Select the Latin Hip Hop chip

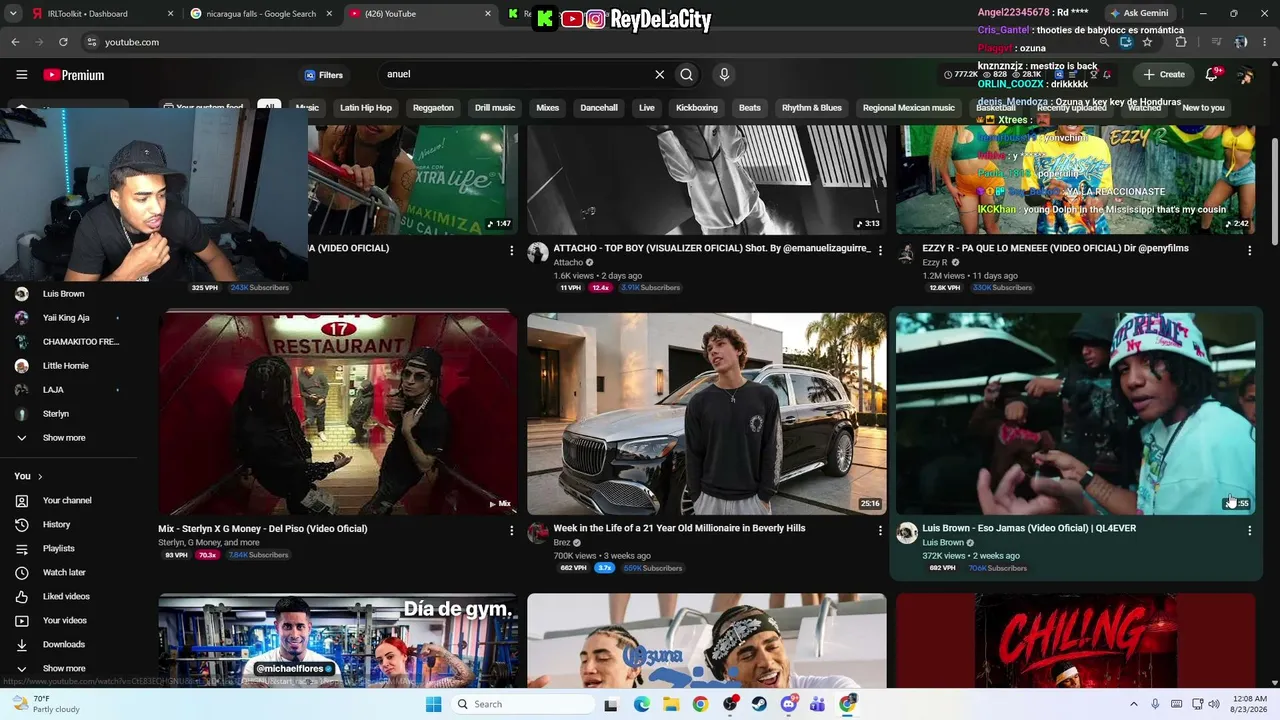coord(366,108)
